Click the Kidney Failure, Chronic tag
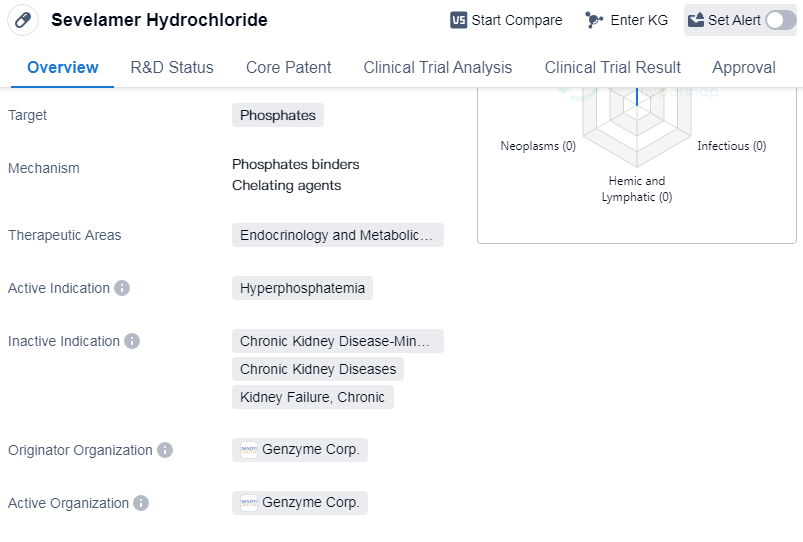This screenshot has width=803, height=542. [312, 397]
